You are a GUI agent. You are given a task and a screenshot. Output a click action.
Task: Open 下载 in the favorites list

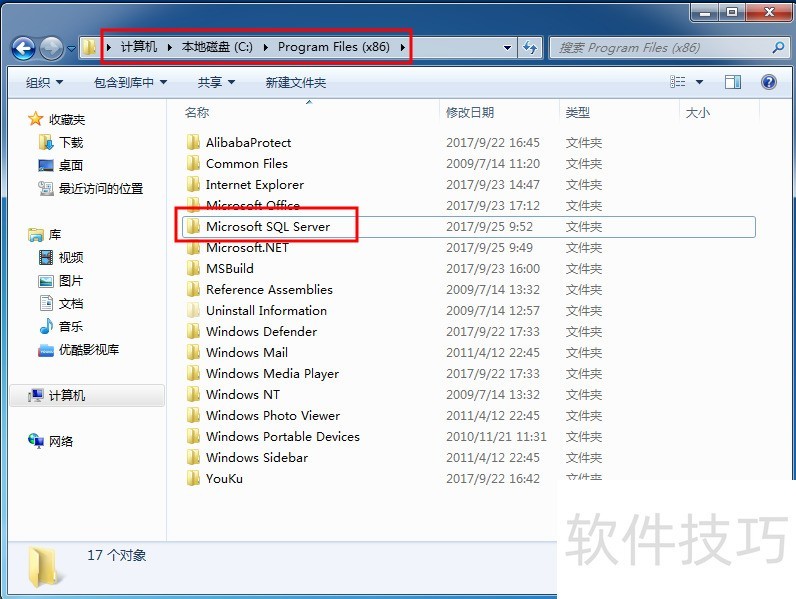tap(61, 142)
